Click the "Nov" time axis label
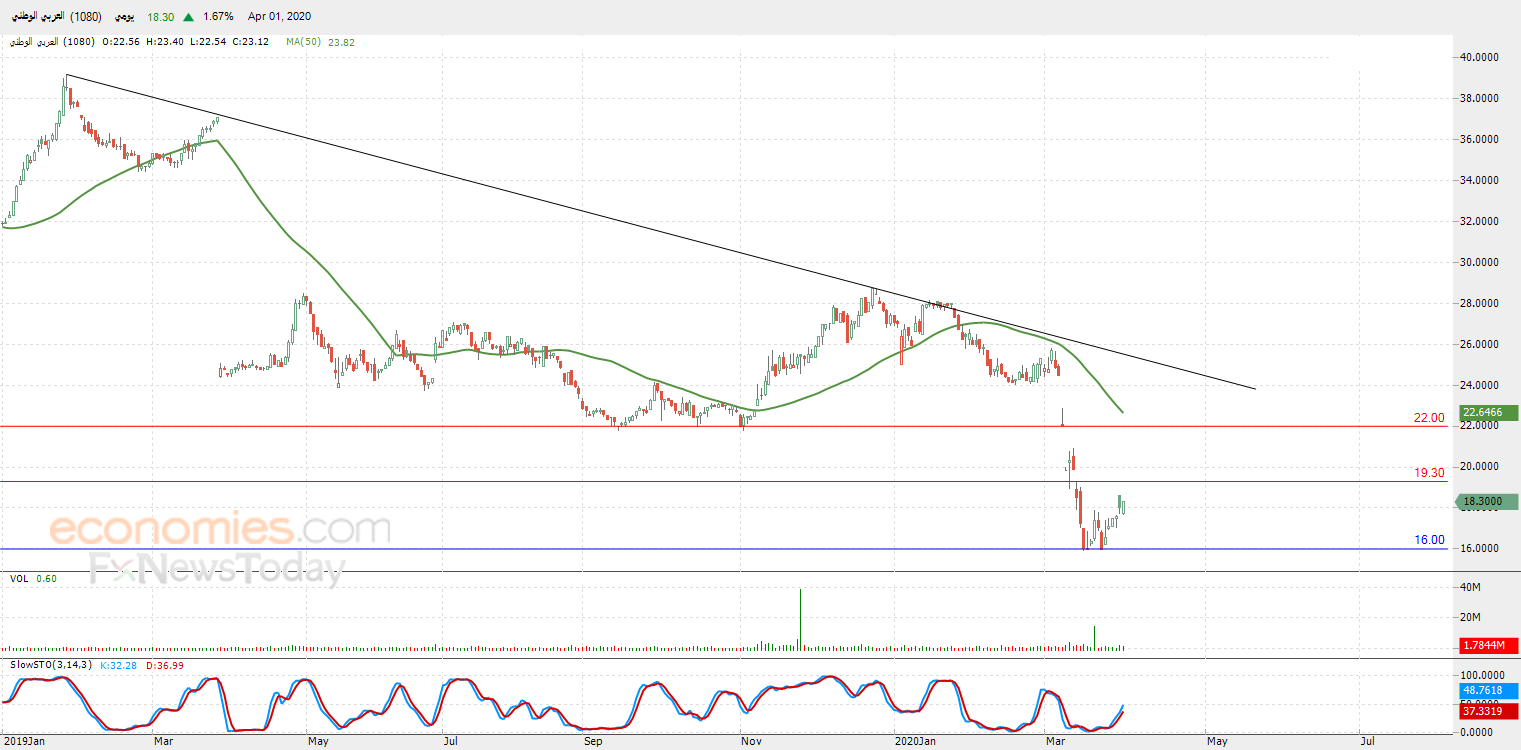 coord(750,741)
